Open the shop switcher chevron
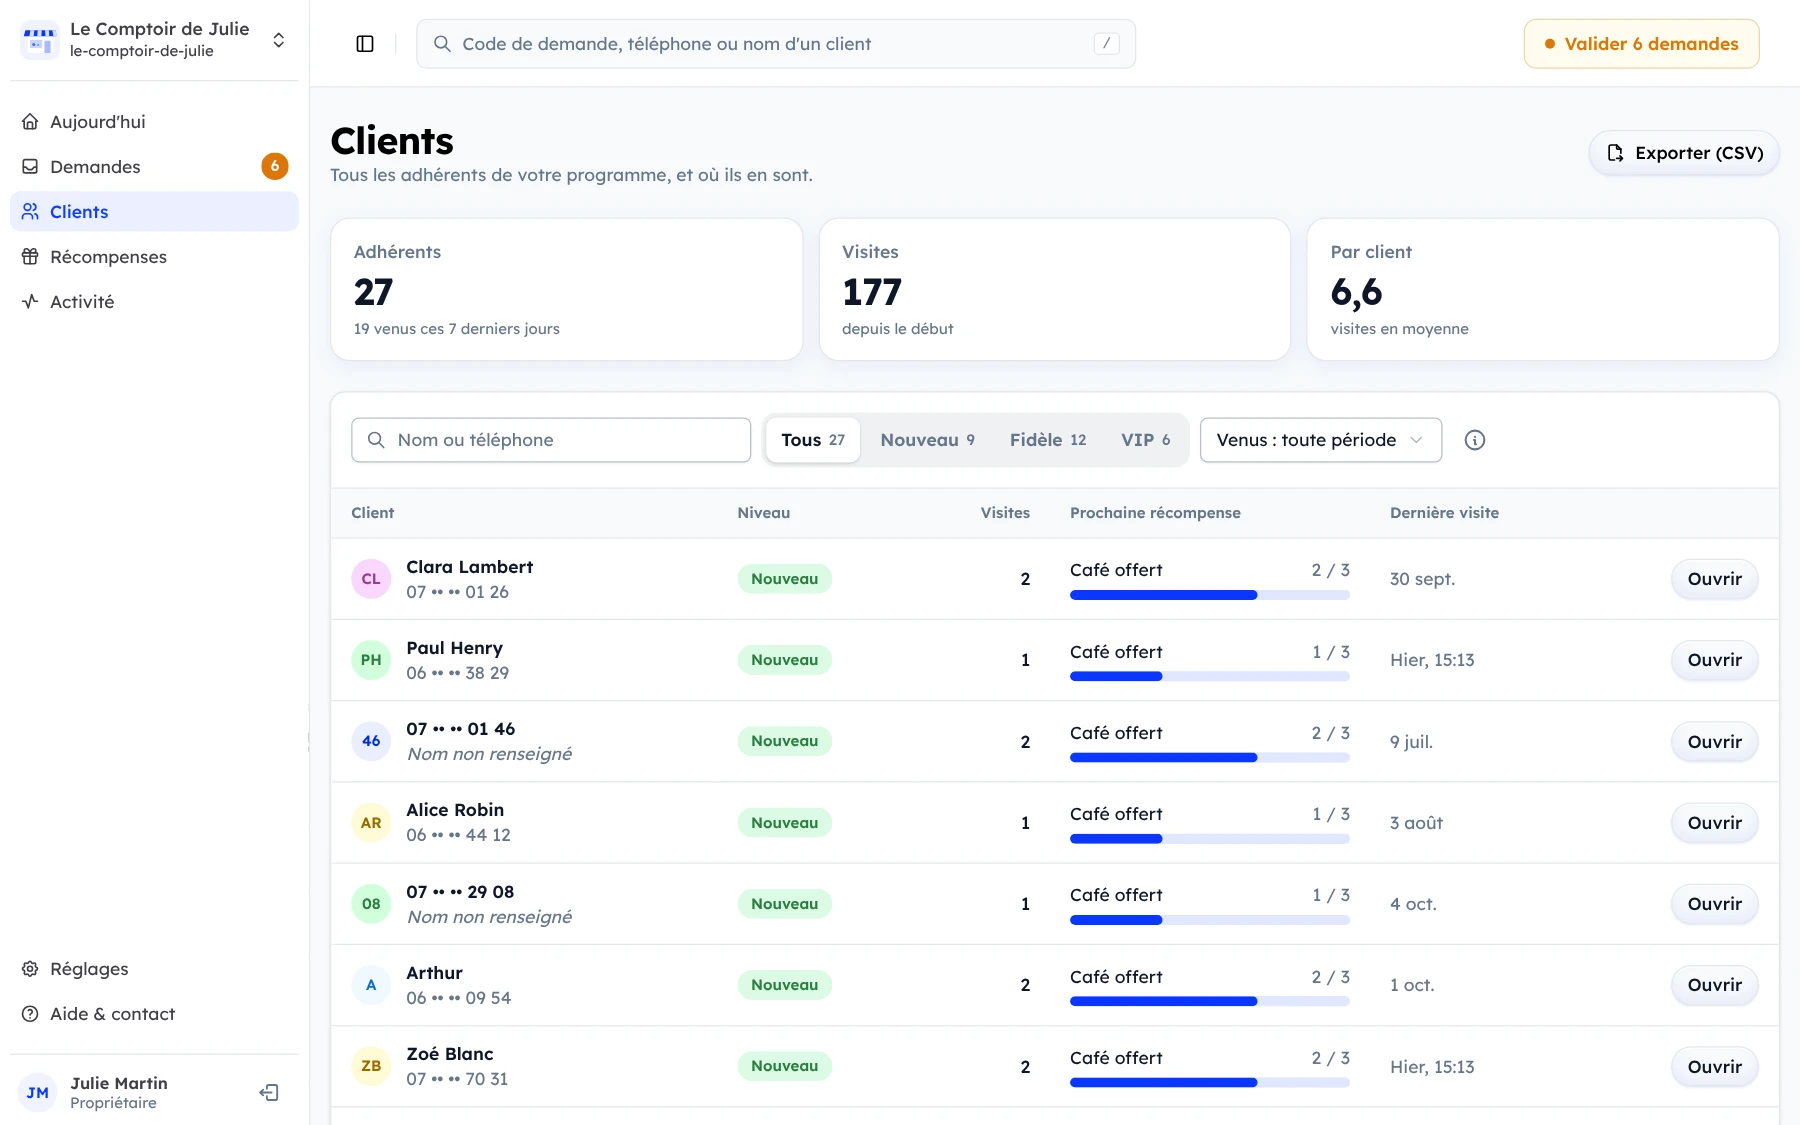 (279, 40)
